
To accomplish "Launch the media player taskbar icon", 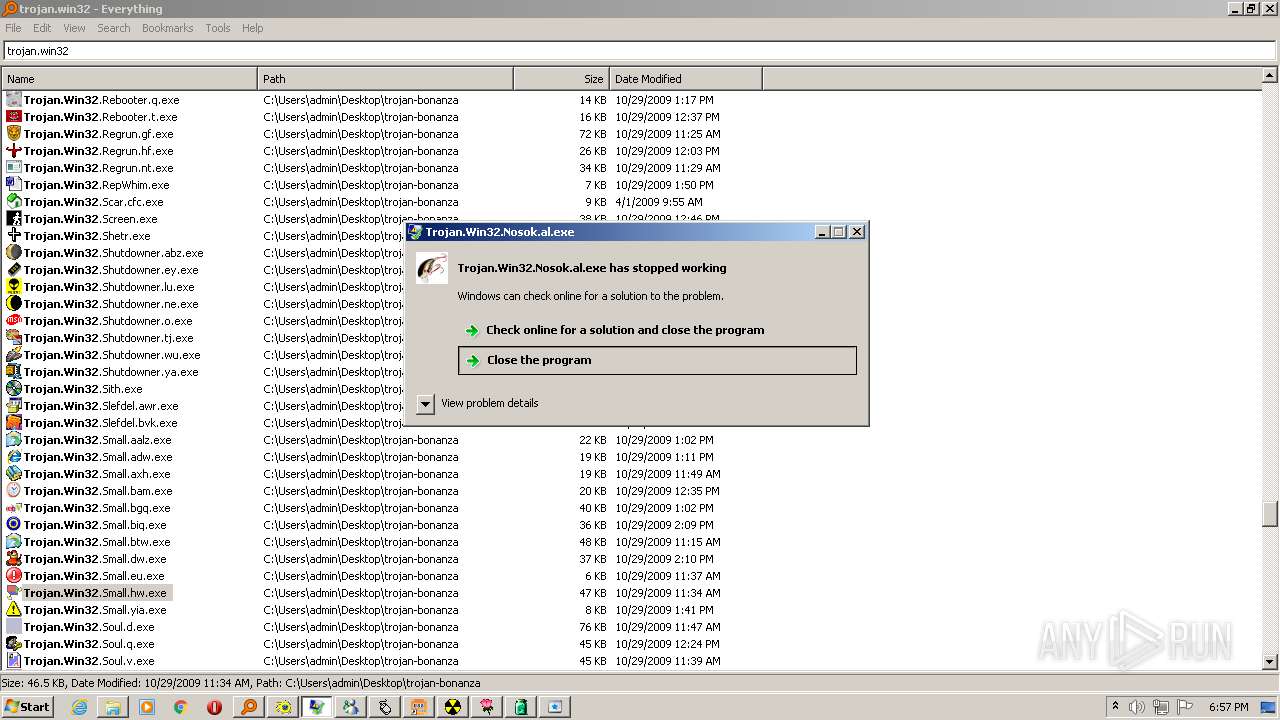I will (x=147, y=707).
